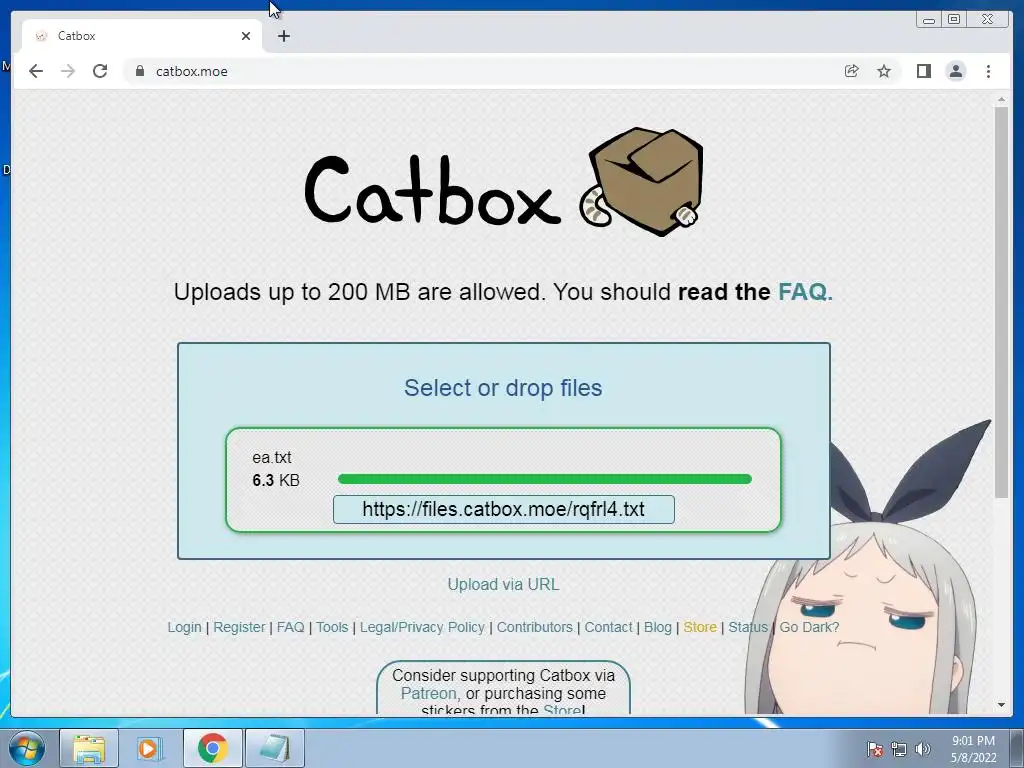
Task: Switch to Chrome in the taskbar
Action: [x=212, y=748]
